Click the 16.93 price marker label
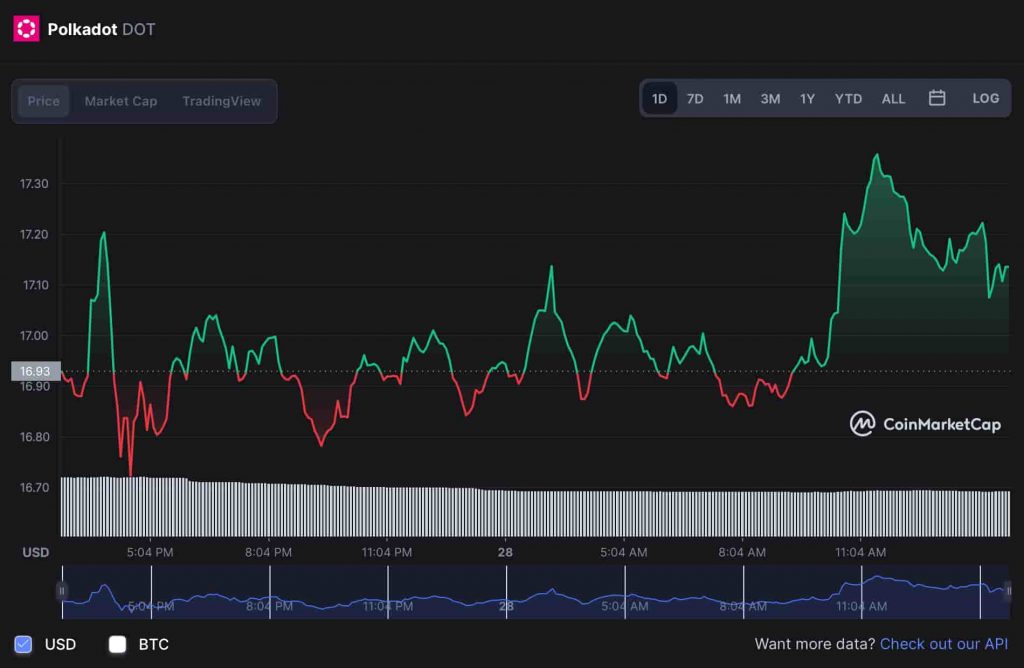Image resolution: width=1024 pixels, height=668 pixels. pyautogui.click(x=36, y=371)
